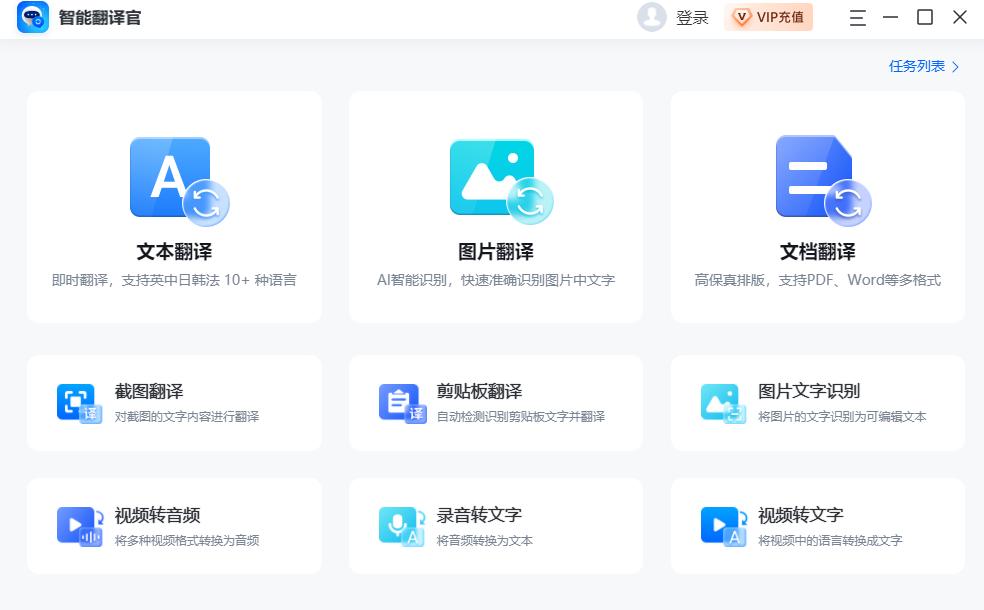The height and width of the screenshot is (610, 984).
Task: Click the 智能翻译官 app logo icon
Action: 31,17
